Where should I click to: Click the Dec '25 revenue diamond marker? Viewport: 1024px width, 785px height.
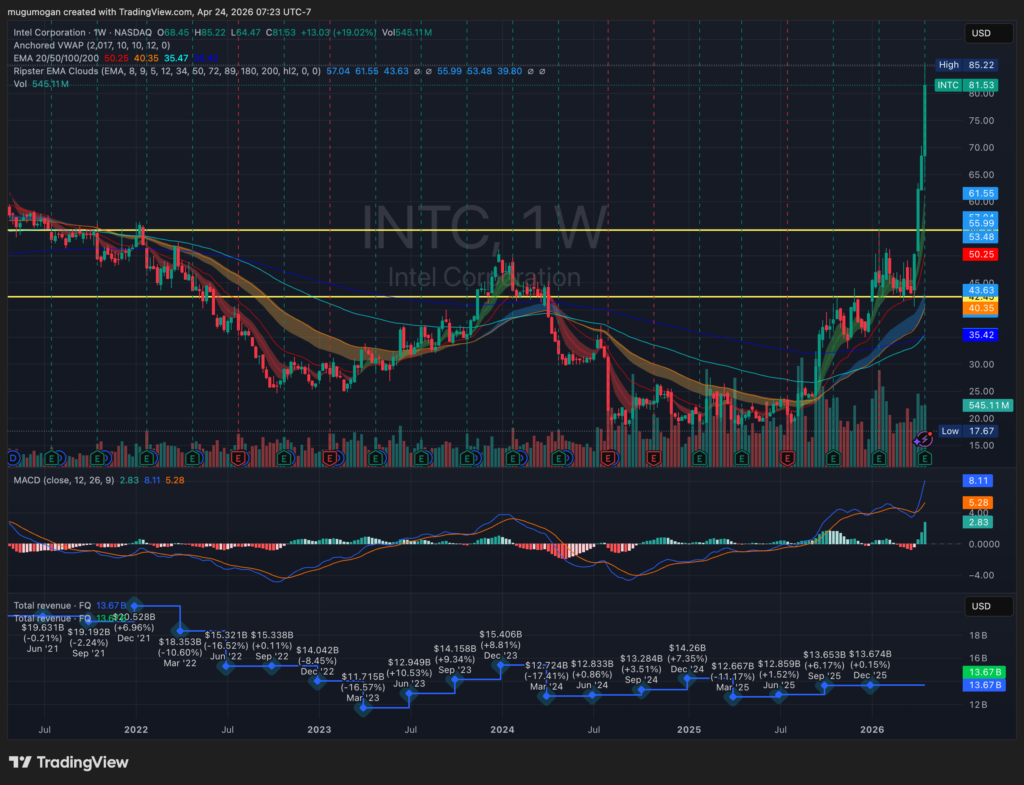(x=870, y=684)
